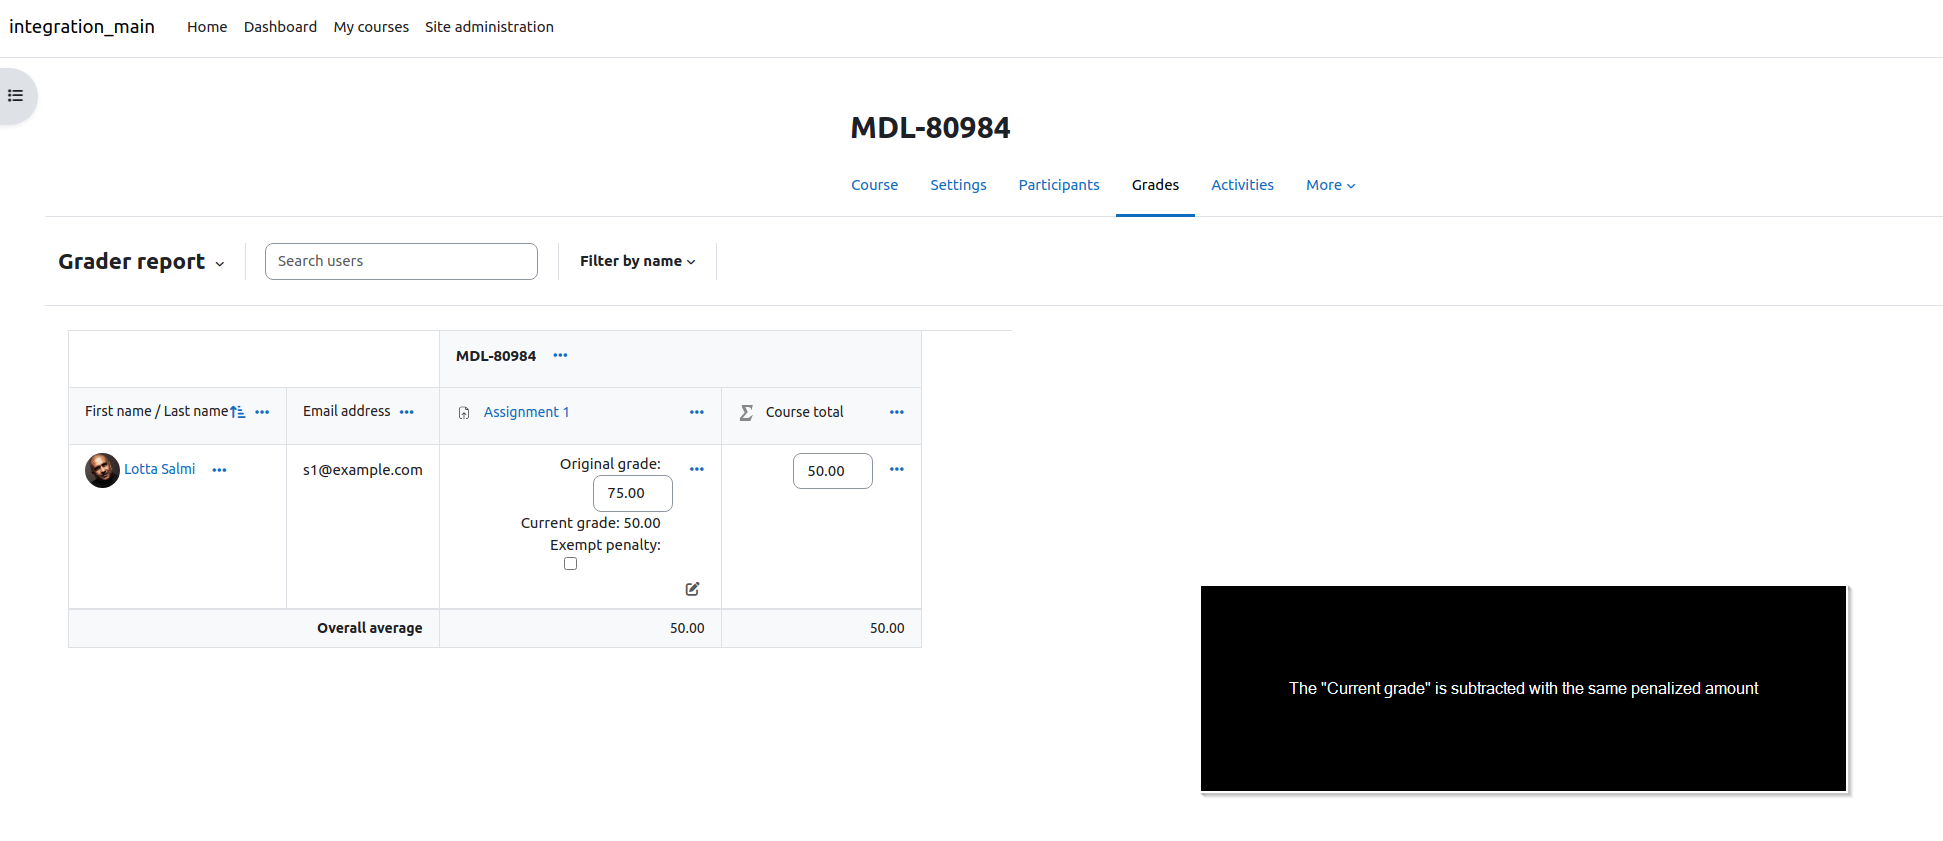This screenshot has width=1943, height=841.
Task: Open Dashboard from top navigation
Action: [280, 27]
